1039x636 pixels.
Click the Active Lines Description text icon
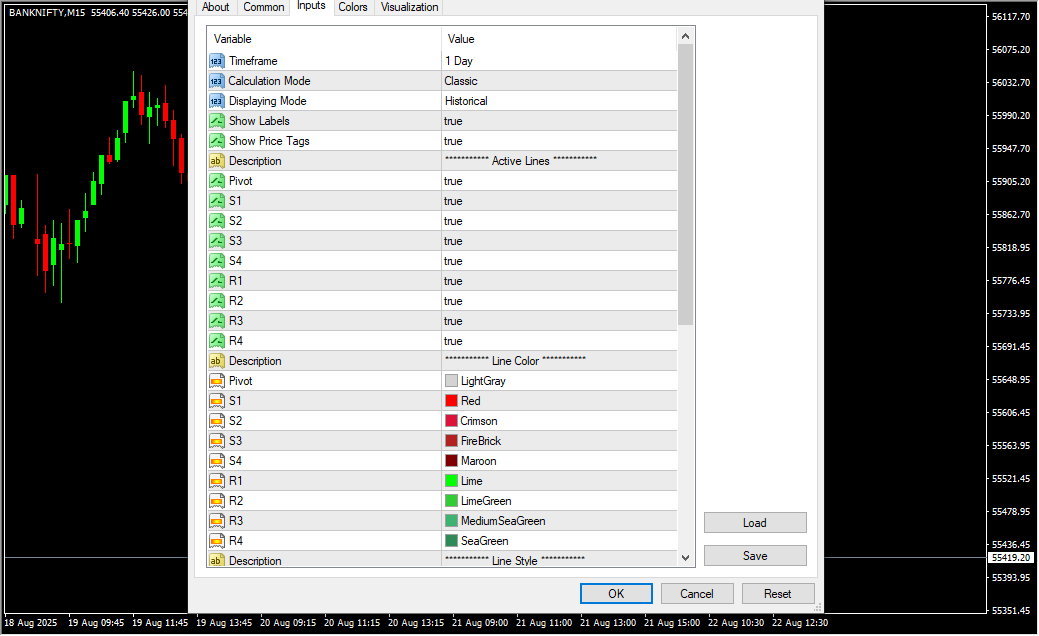click(x=216, y=161)
